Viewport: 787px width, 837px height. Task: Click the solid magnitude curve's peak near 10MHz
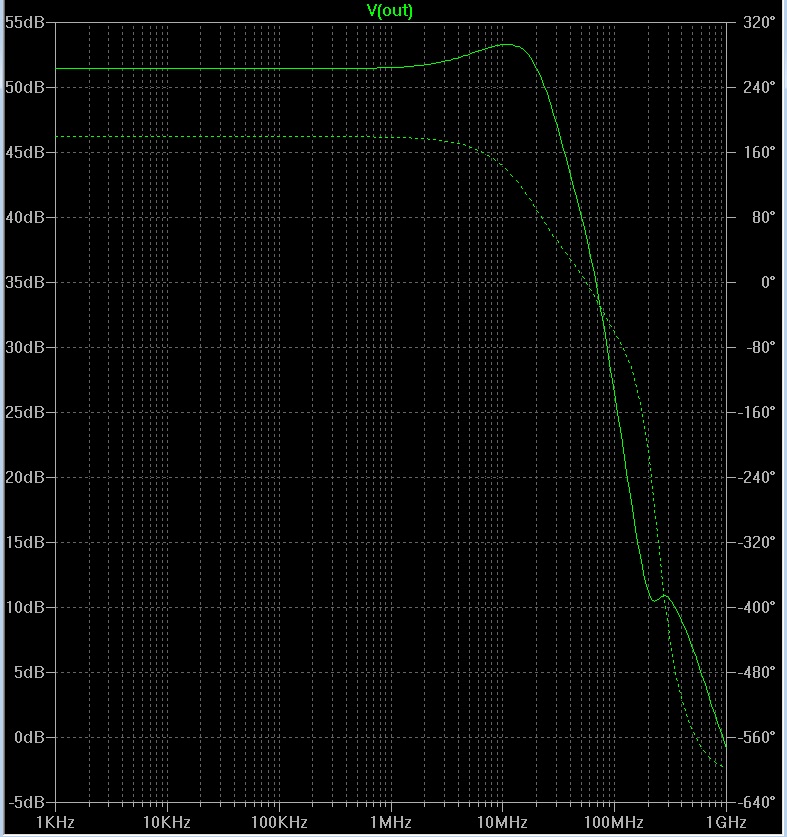click(507, 45)
